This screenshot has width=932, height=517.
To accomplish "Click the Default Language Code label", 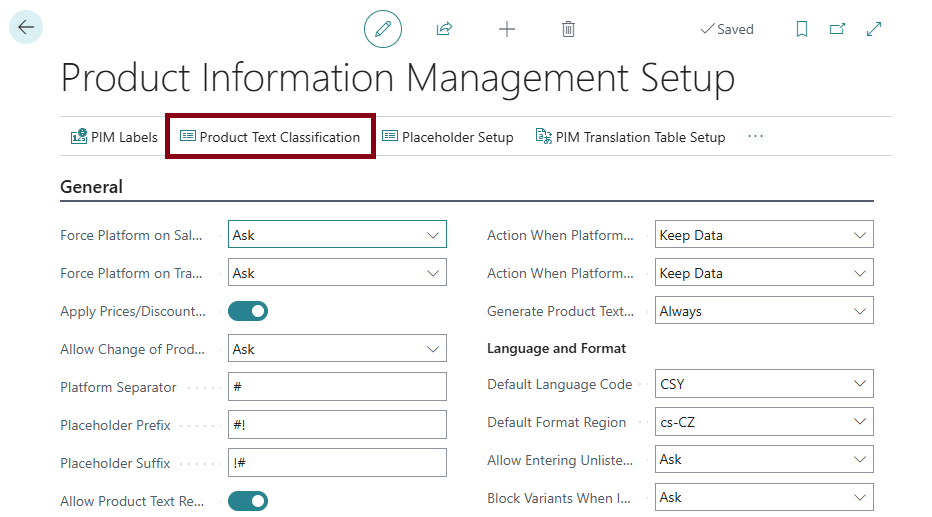I will click(x=559, y=384).
